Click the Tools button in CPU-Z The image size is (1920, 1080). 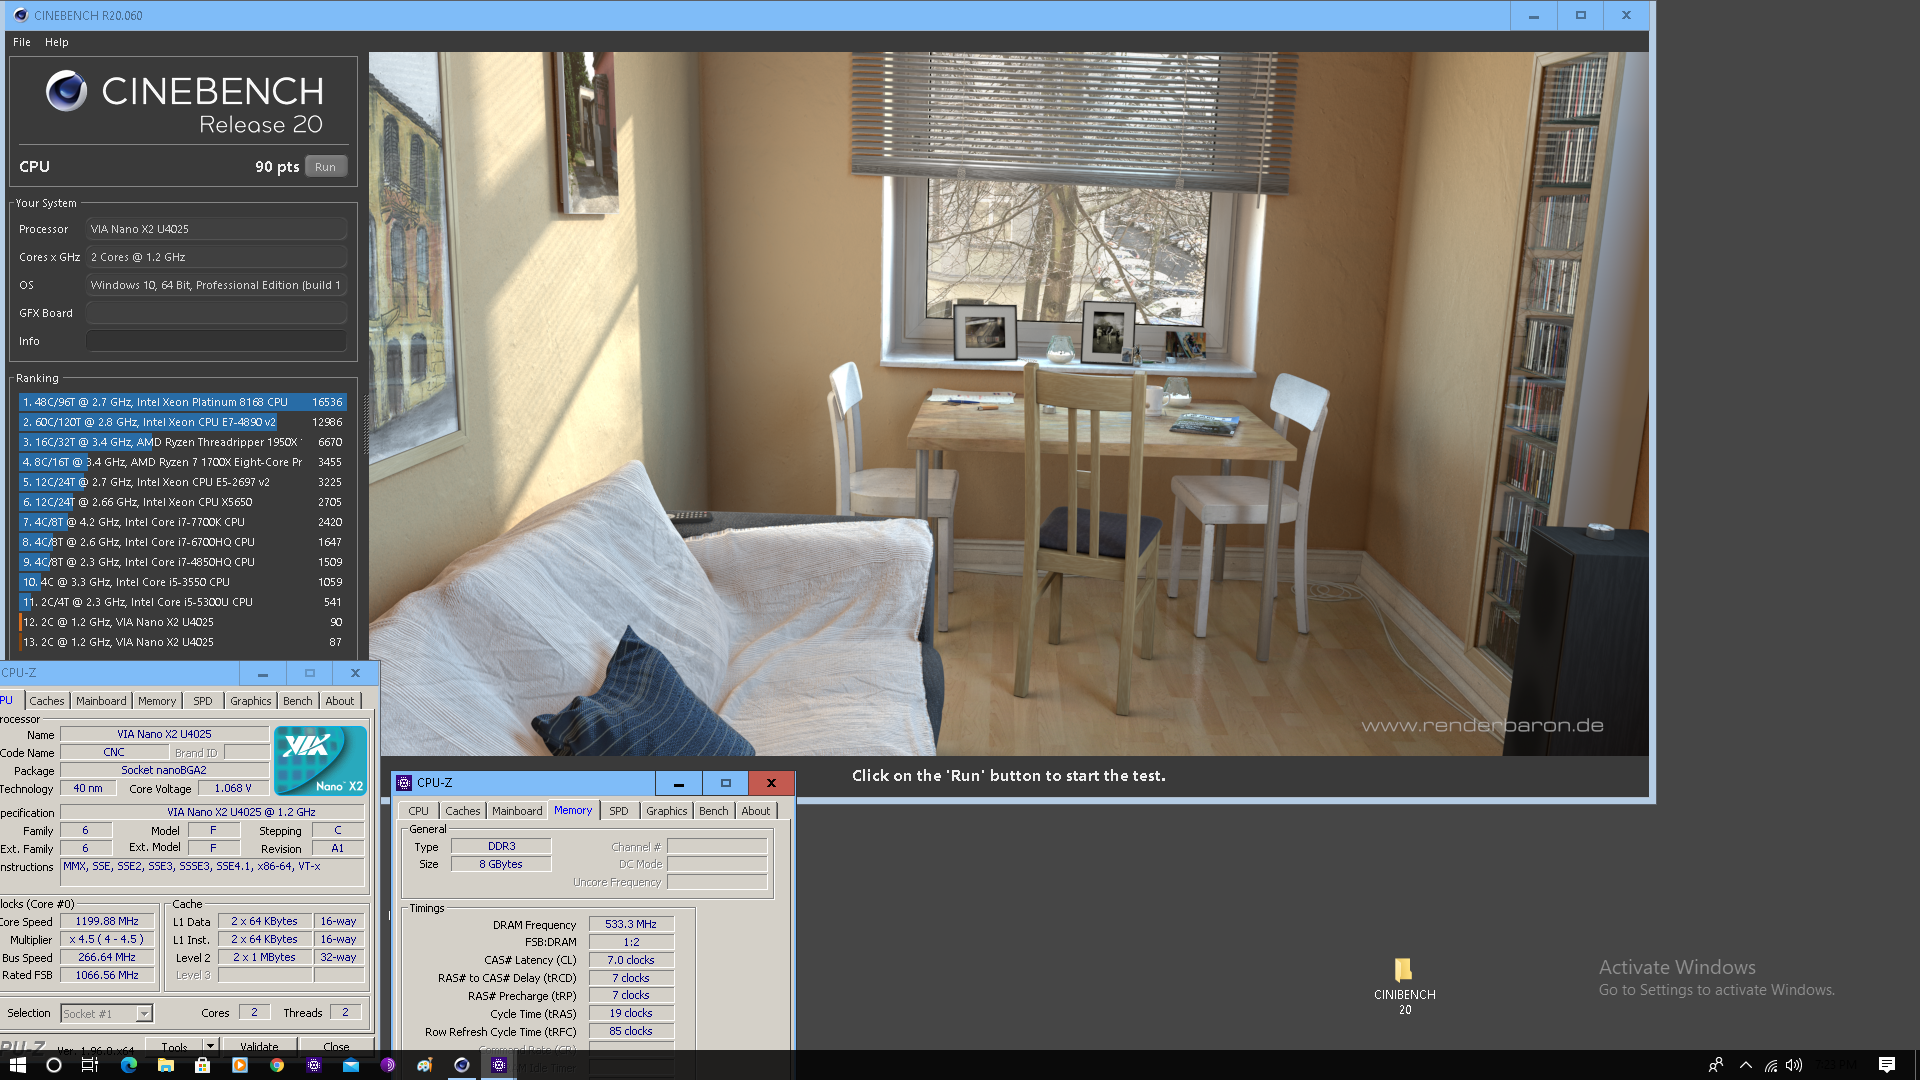coord(175,1046)
